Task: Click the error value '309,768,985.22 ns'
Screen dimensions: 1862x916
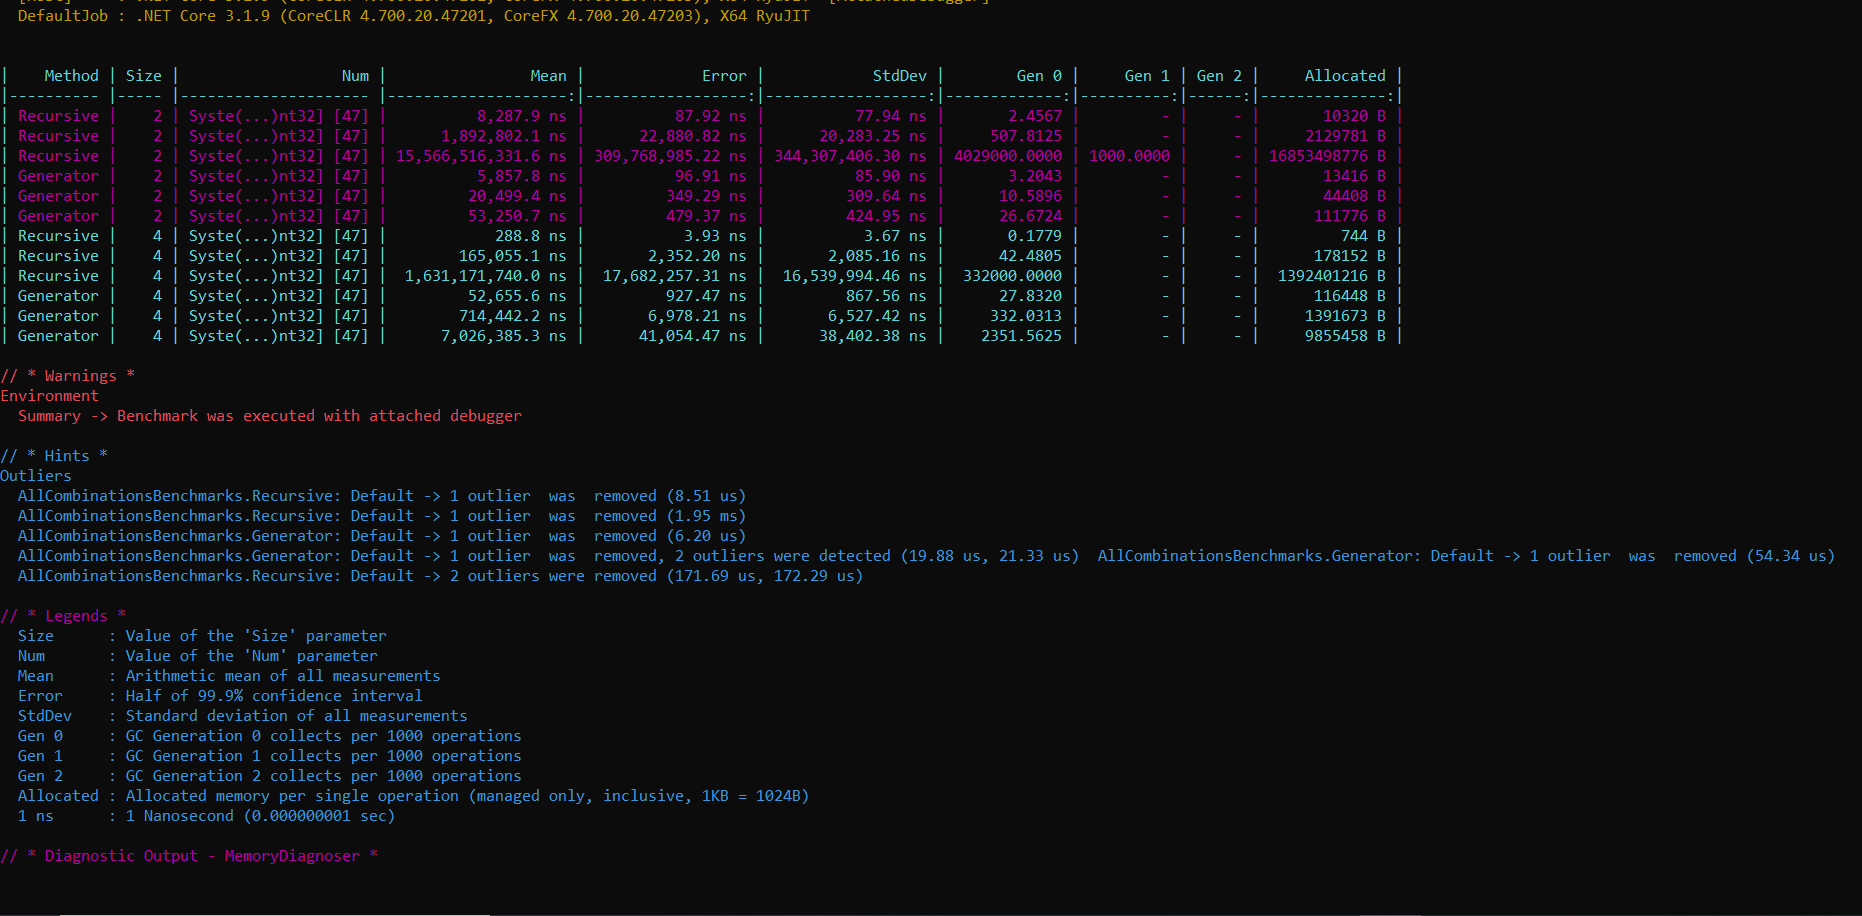Action: point(670,156)
